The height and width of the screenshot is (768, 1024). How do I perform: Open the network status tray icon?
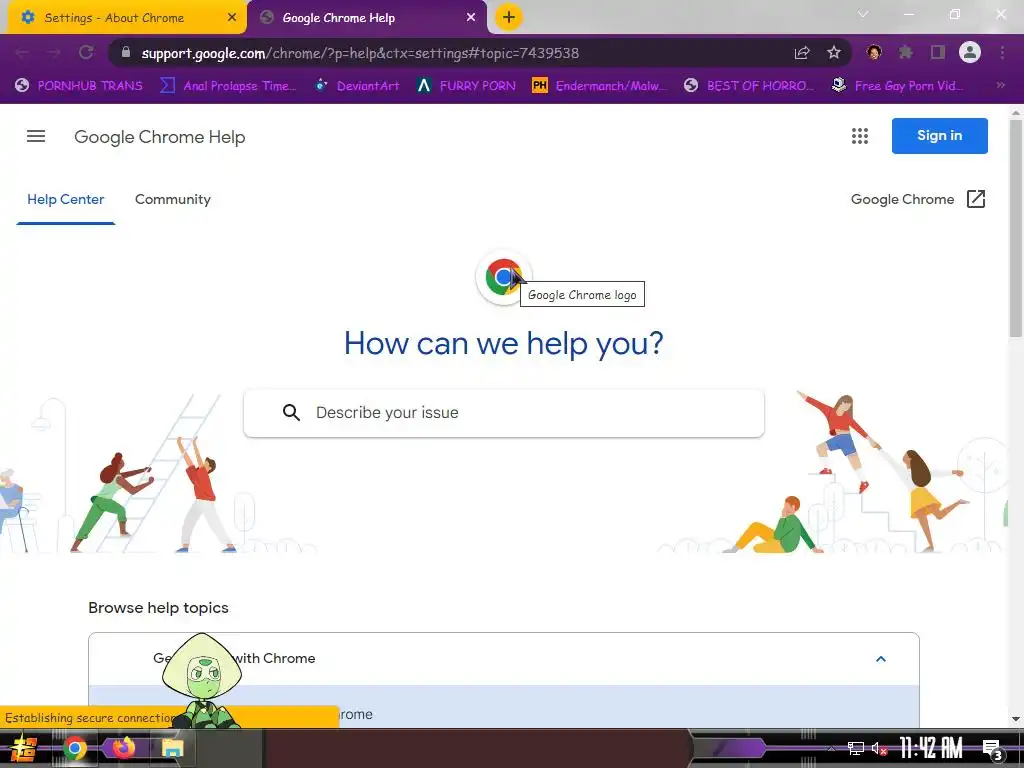point(856,748)
